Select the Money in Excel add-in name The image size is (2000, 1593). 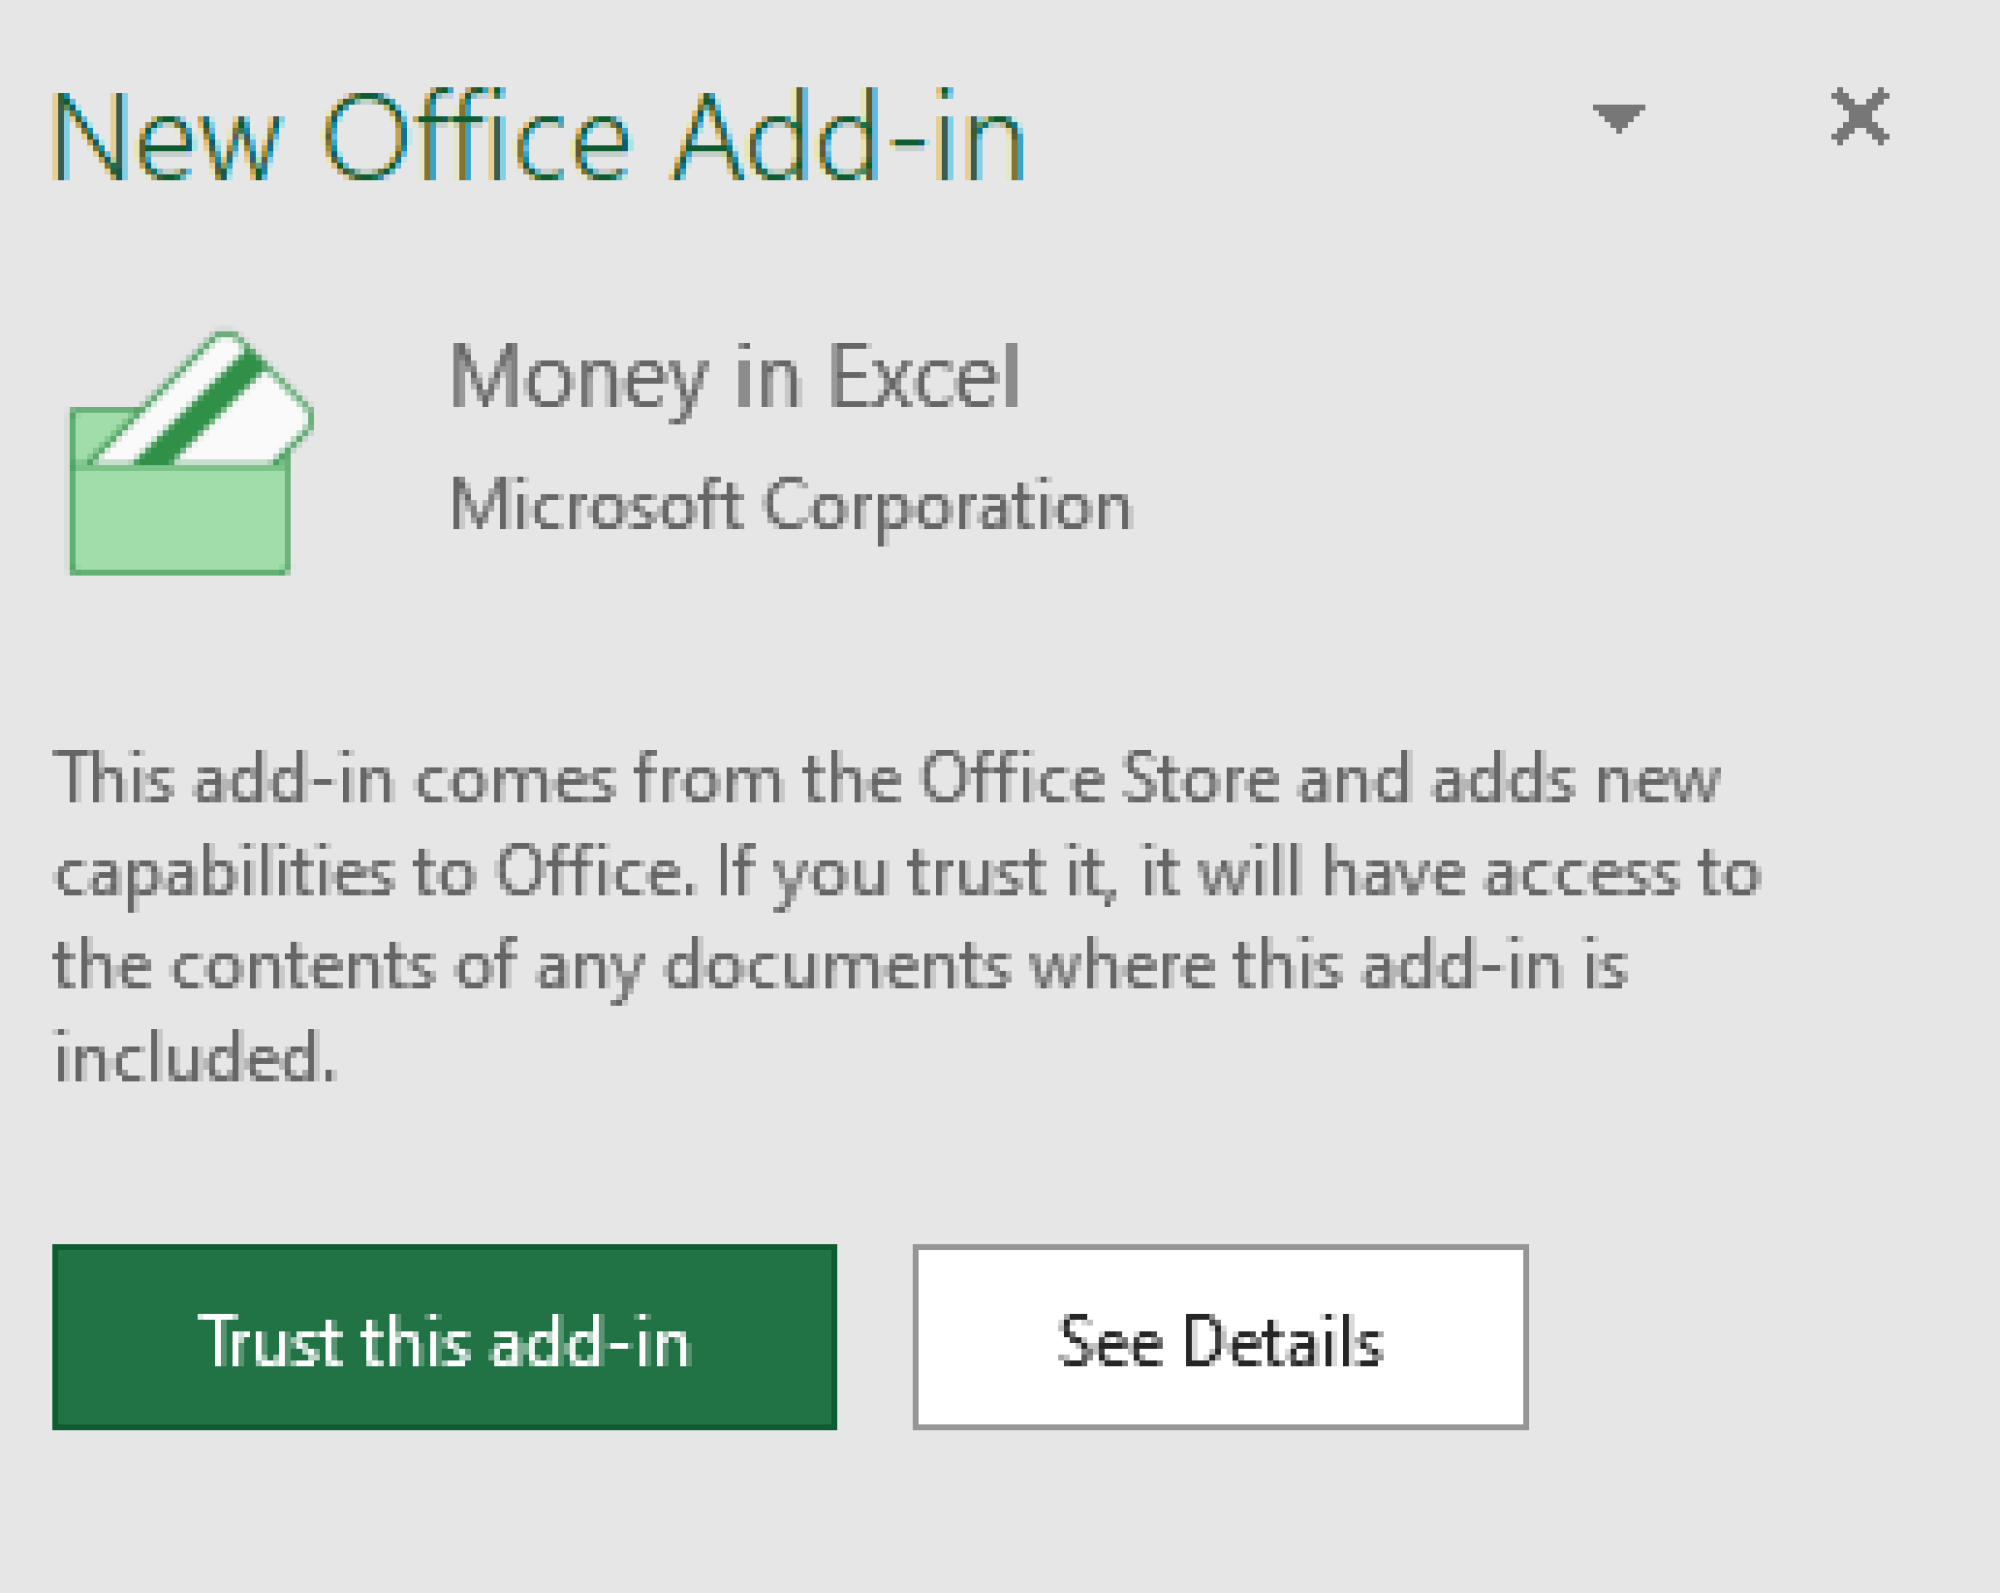pyautogui.click(x=735, y=379)
